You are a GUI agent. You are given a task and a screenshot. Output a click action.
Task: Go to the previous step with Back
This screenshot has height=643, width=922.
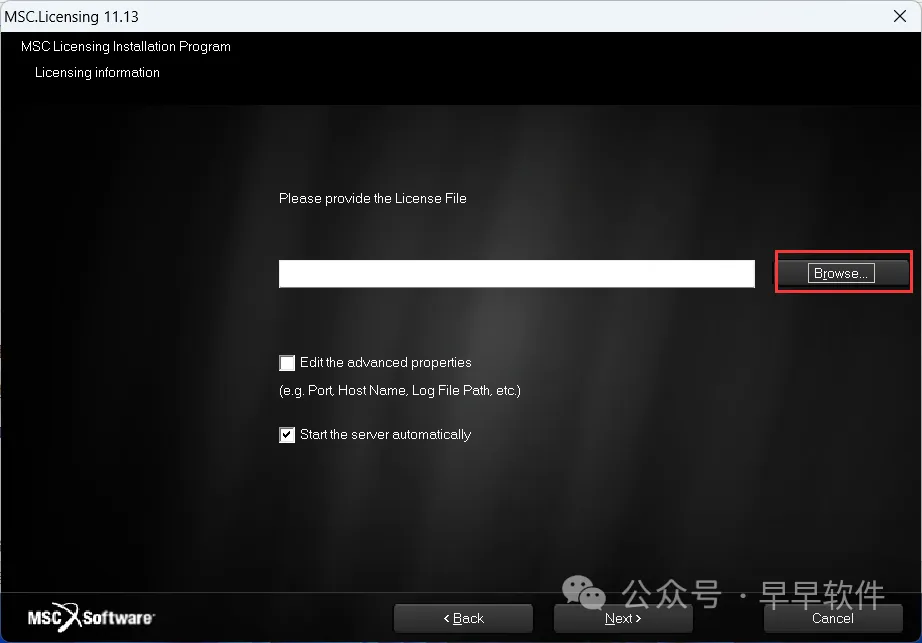pos(463,618)
